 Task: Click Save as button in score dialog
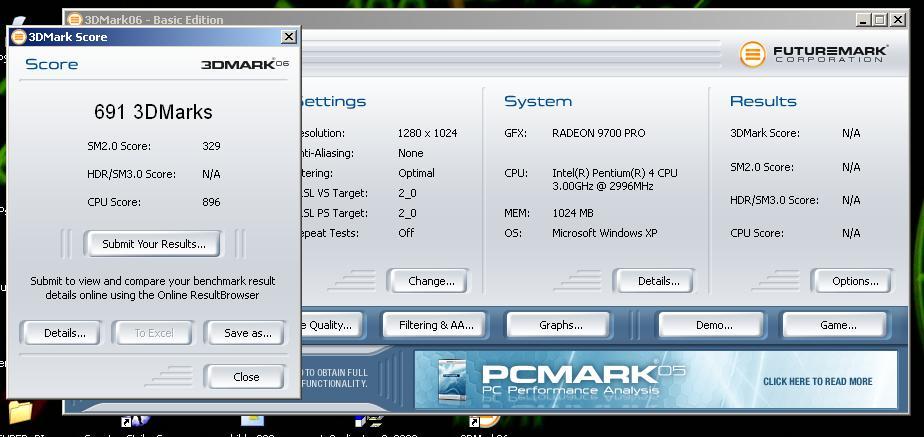pos(245,333)
